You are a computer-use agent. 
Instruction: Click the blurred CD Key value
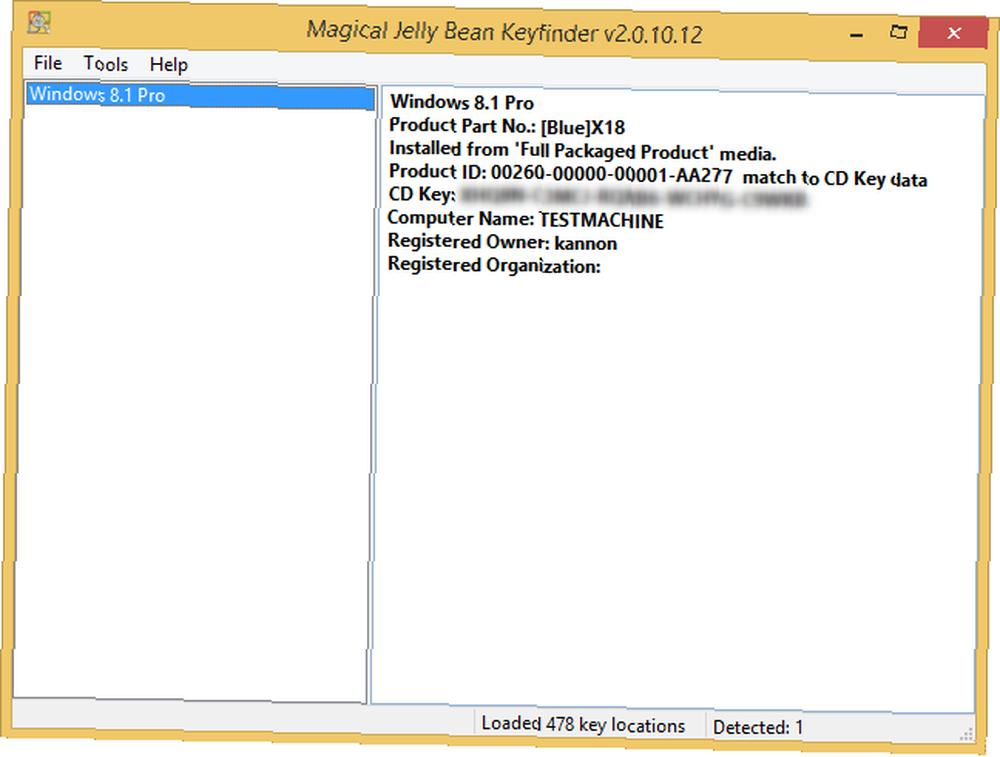pyautogui.click(x=633, y=196)
